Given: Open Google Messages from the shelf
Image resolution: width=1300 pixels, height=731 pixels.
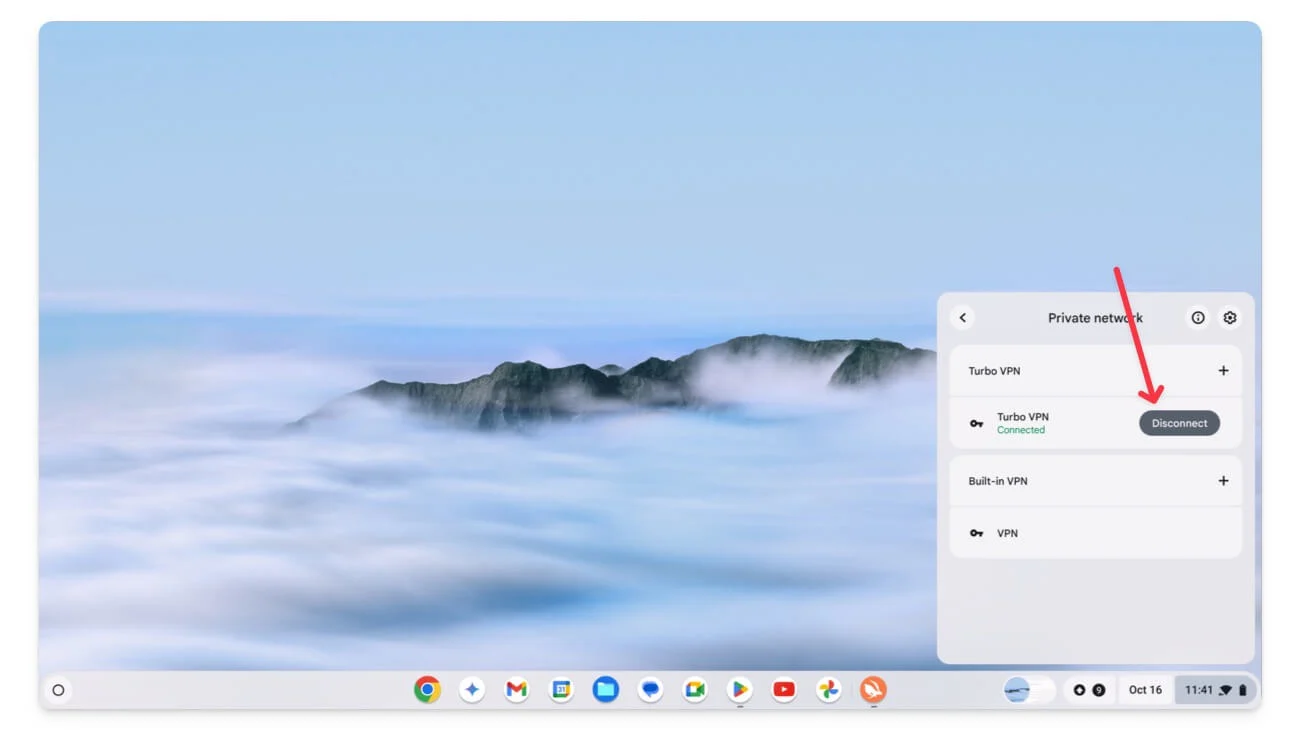Looking at the screenshot, I should pyautogui.click(x=650, y=689).
